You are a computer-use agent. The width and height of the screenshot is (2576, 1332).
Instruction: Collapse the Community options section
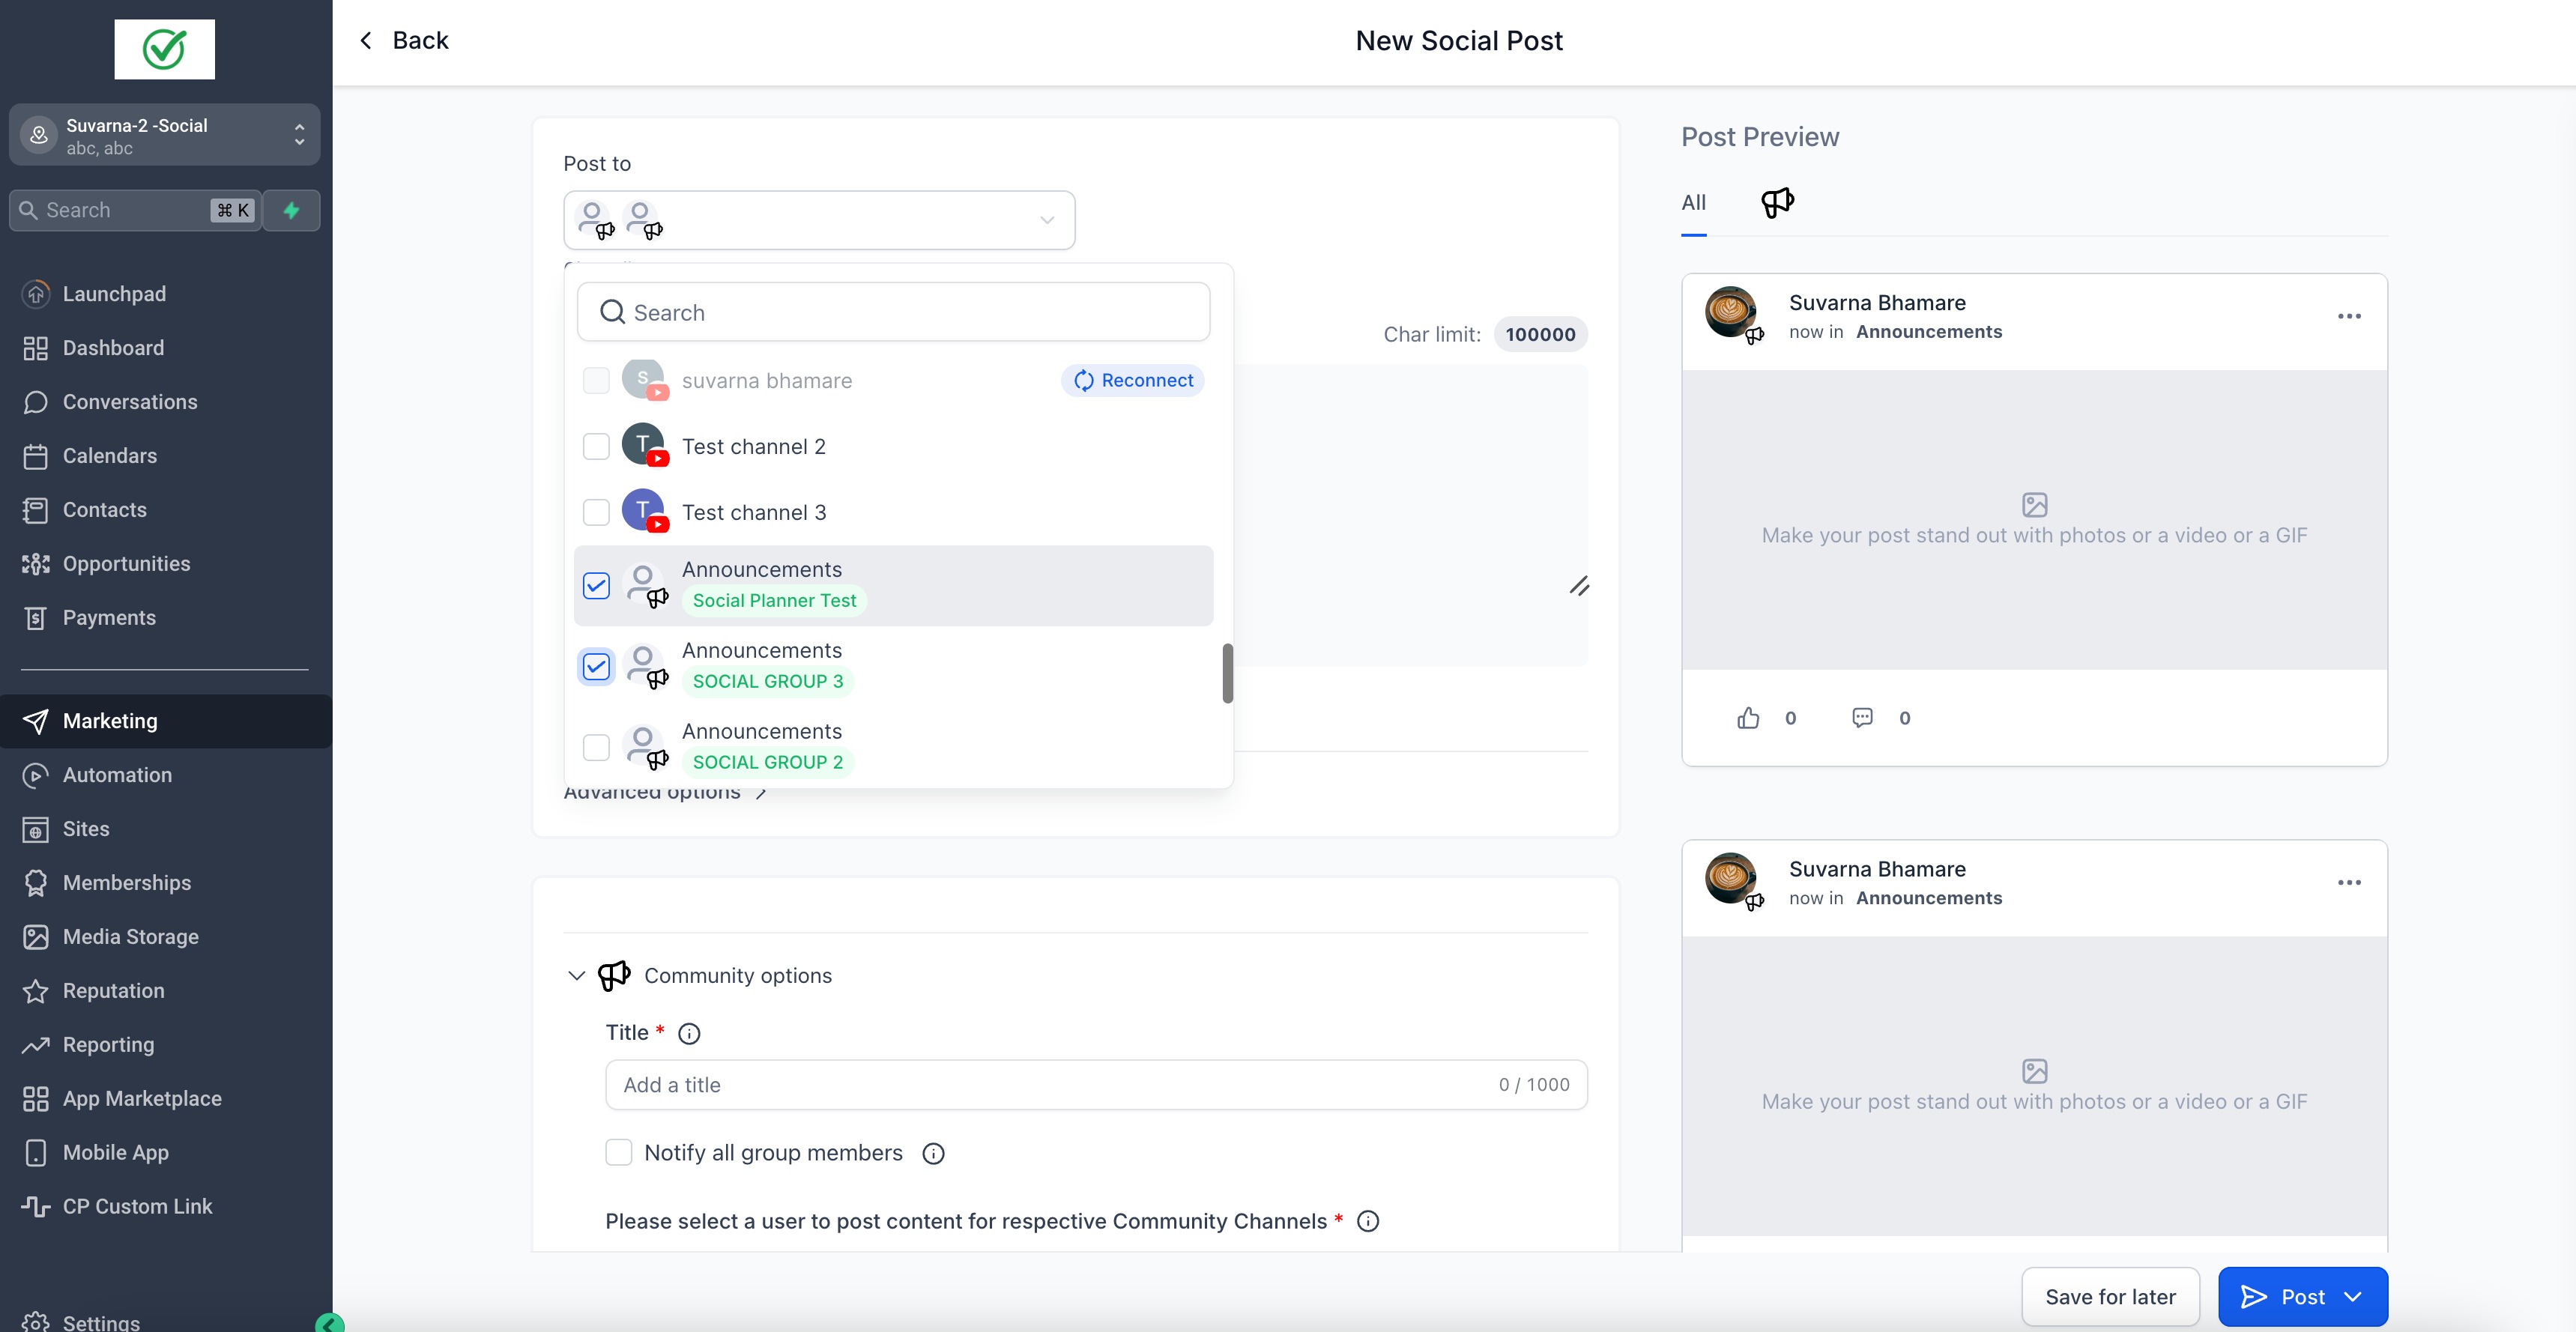pyautogui.click(x=576, y=976)
